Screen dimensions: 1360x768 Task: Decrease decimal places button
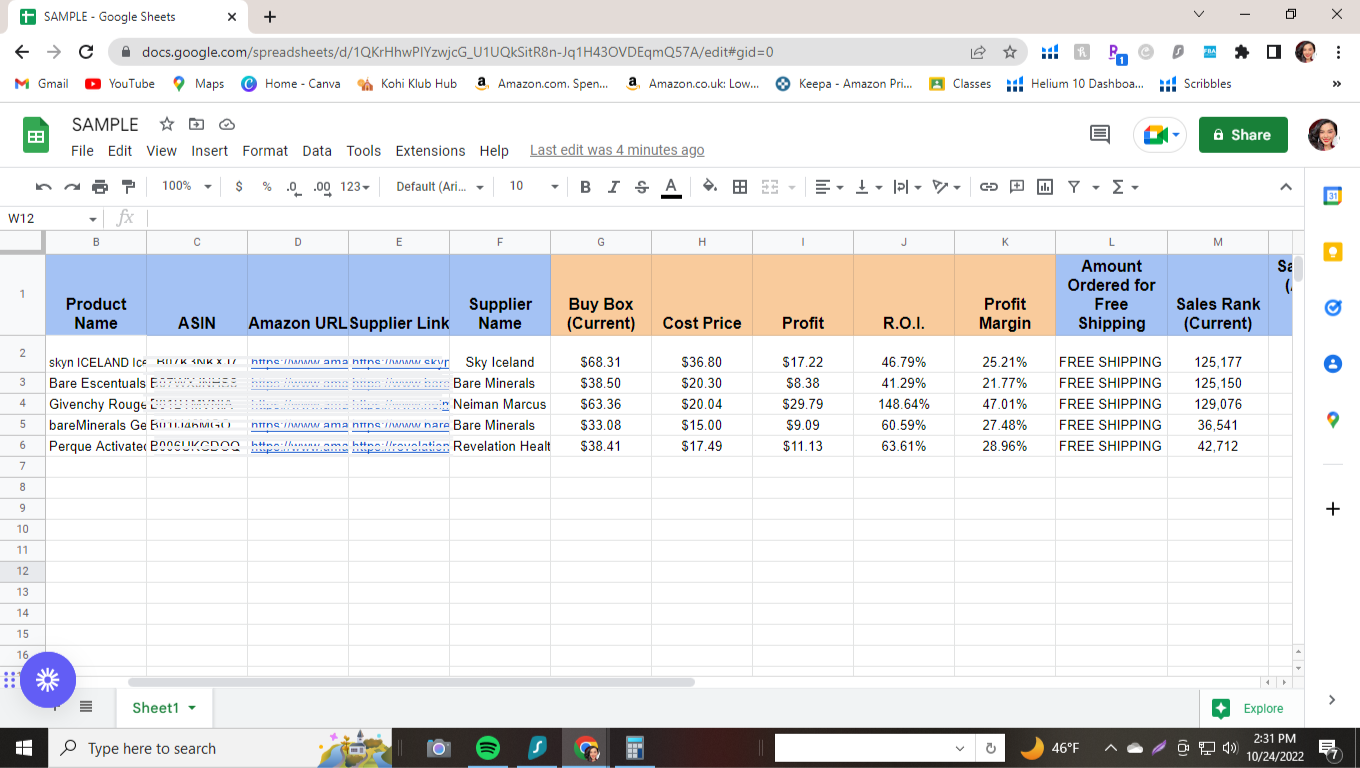tap(293, 187)
